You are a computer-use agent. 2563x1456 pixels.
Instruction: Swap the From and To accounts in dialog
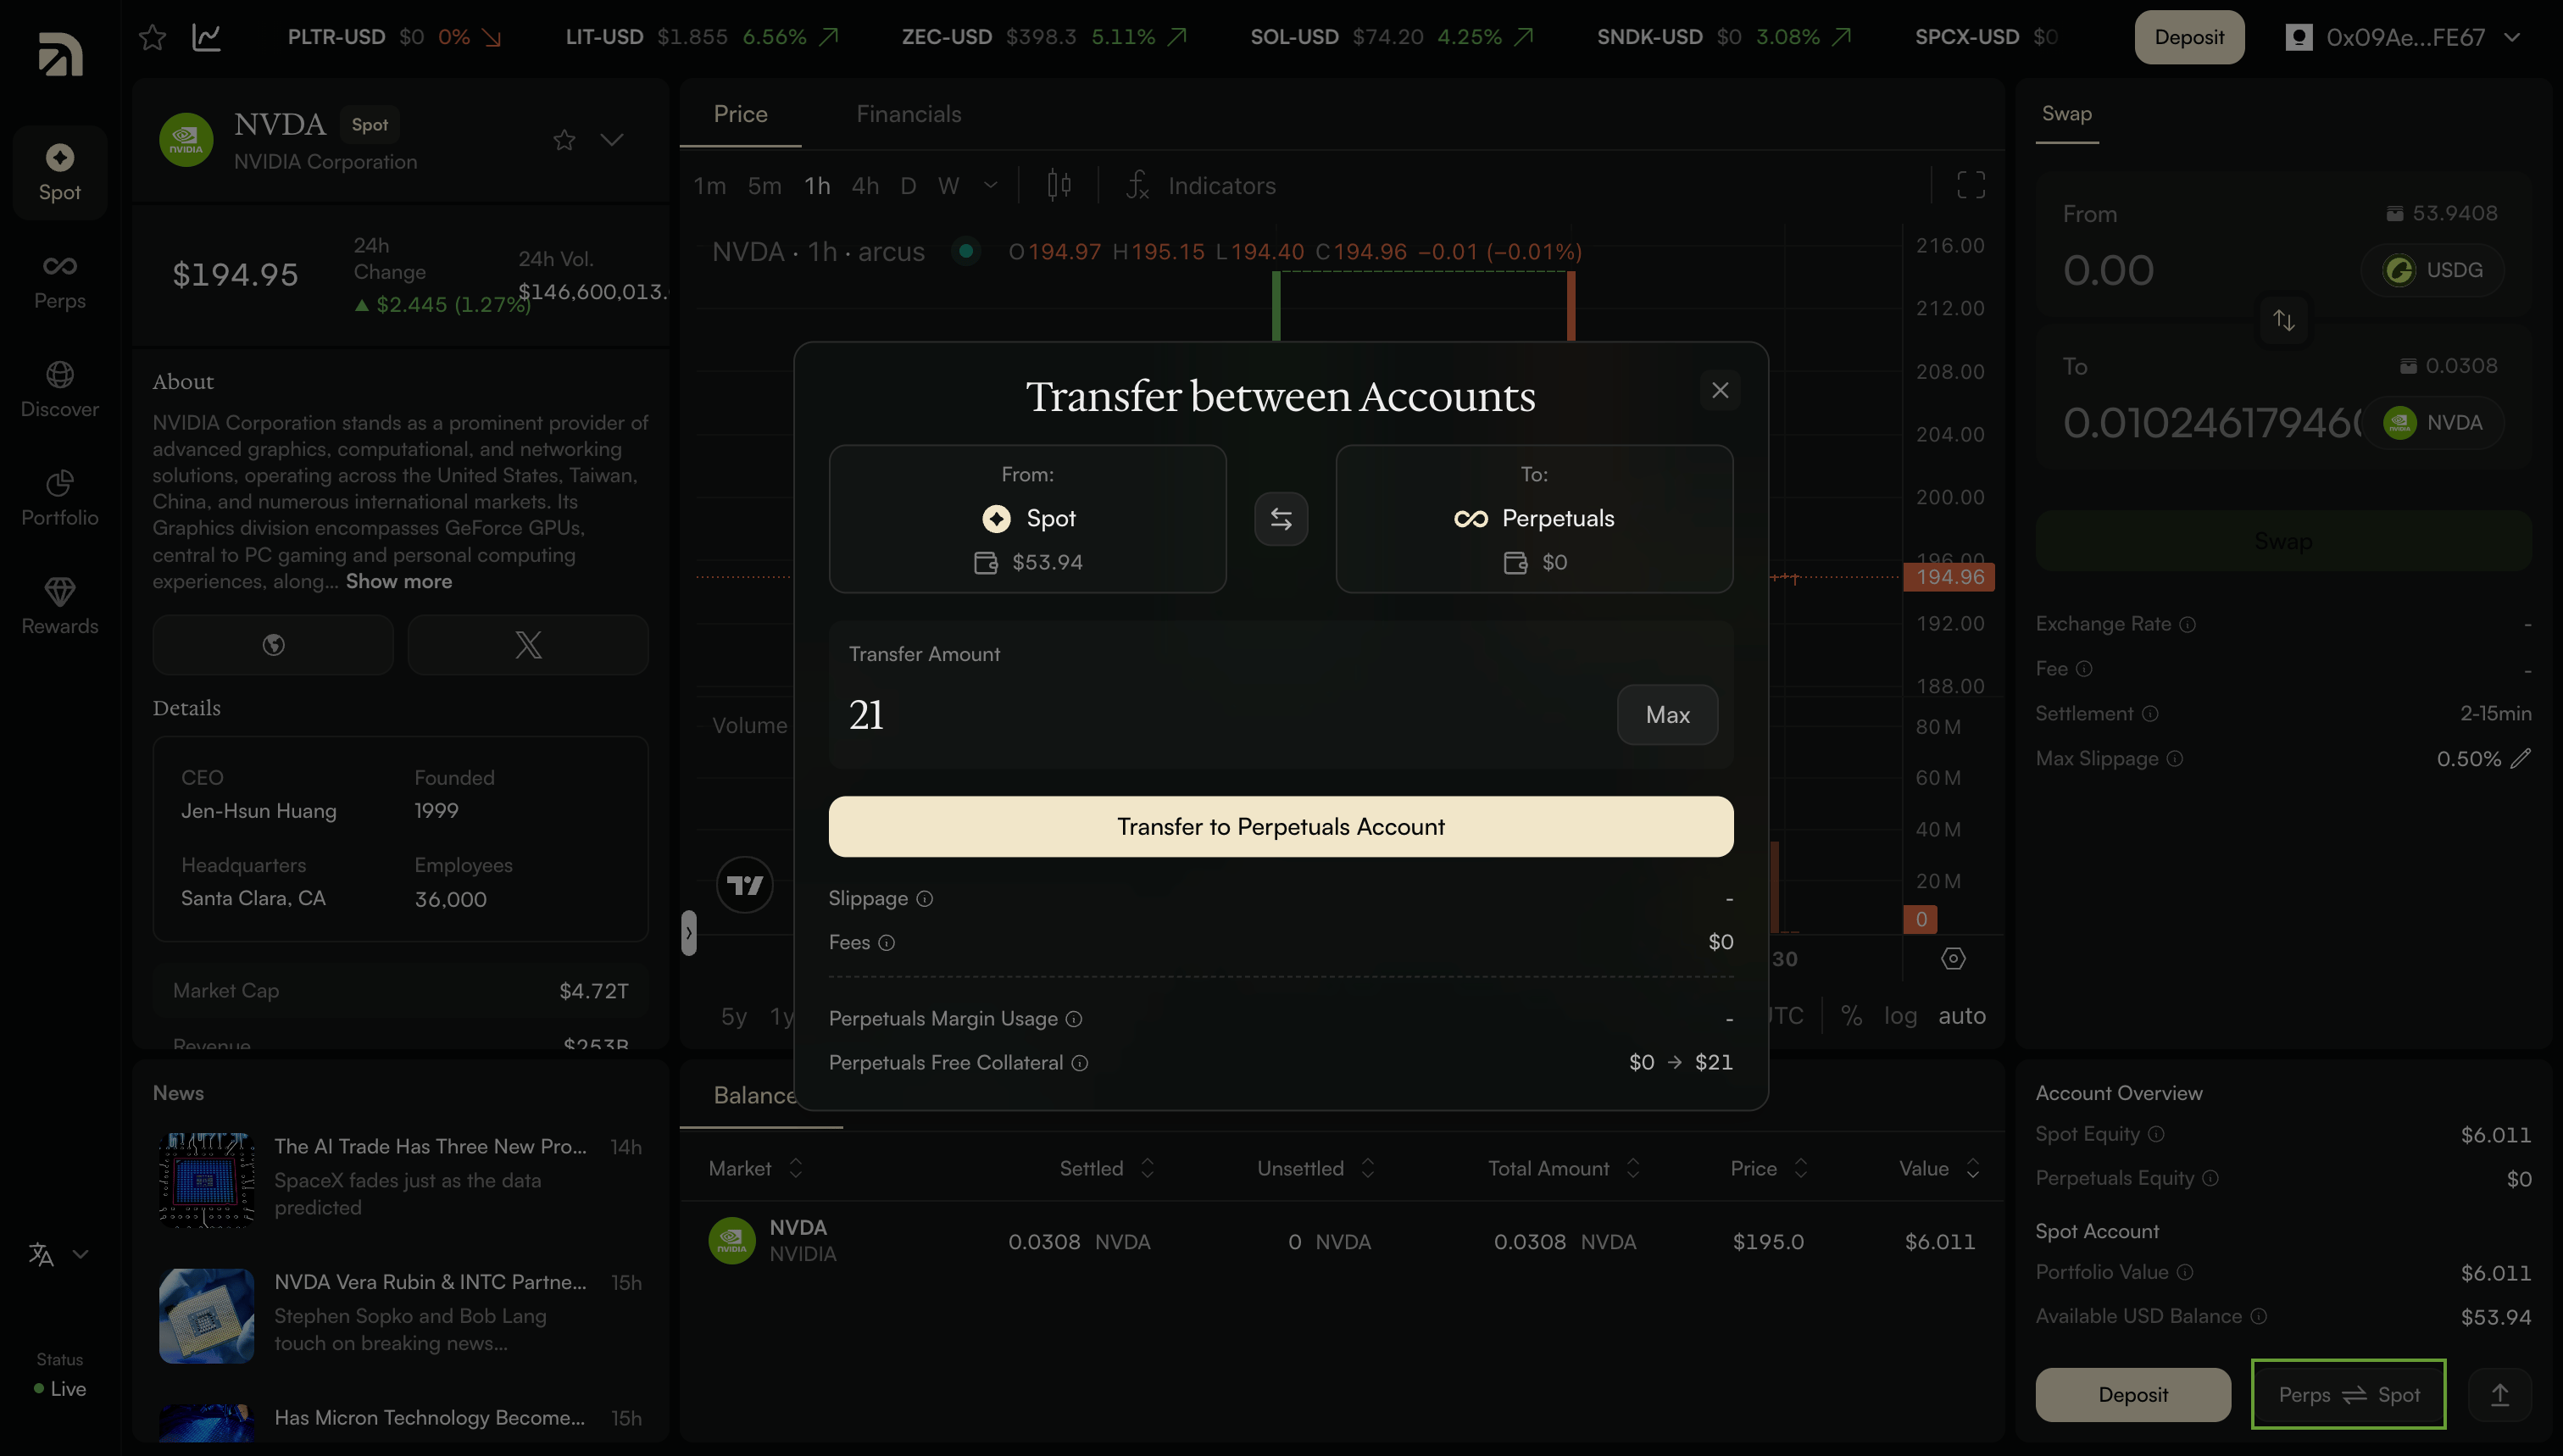pyautogui.click(x=1281, y=518)
